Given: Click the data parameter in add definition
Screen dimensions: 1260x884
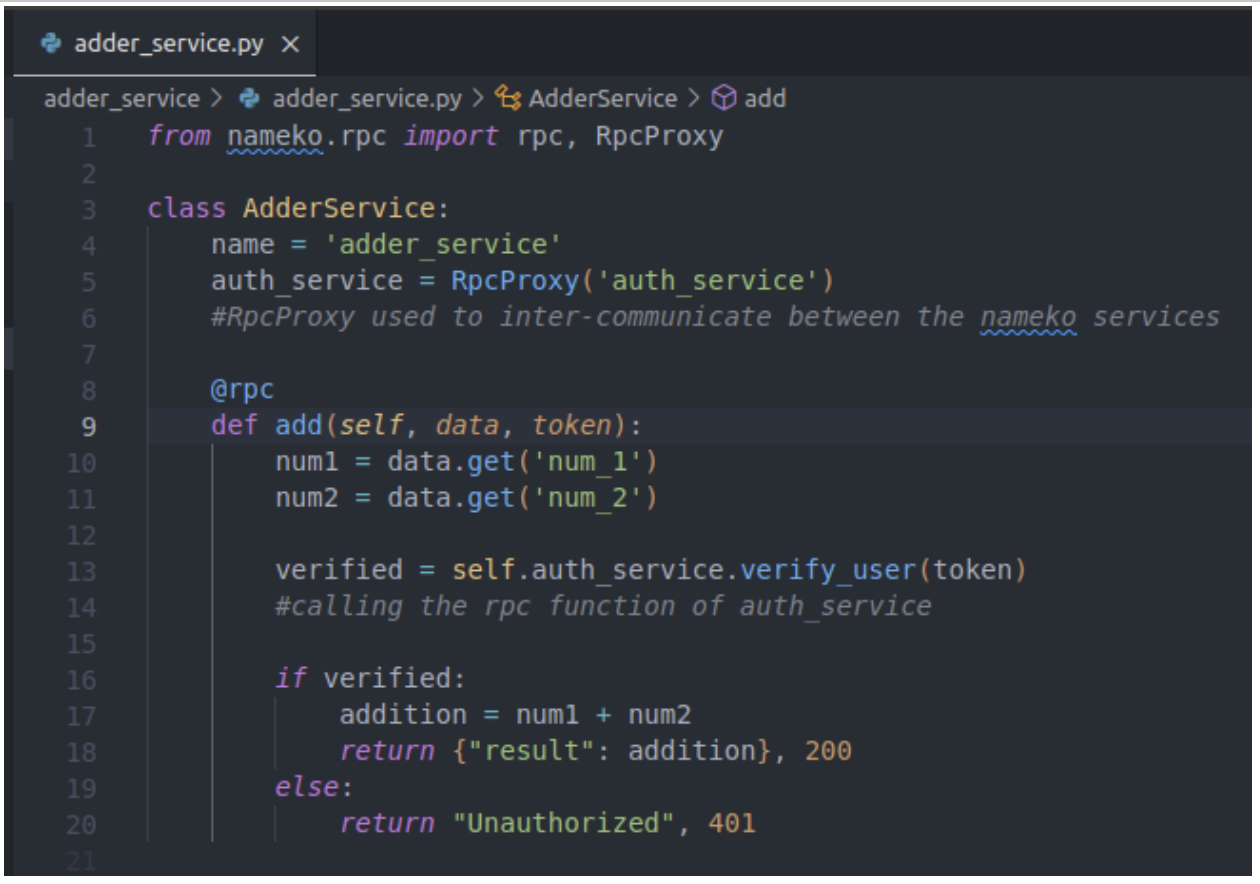Looking at the screenshot, I should [x=466, y=427].
